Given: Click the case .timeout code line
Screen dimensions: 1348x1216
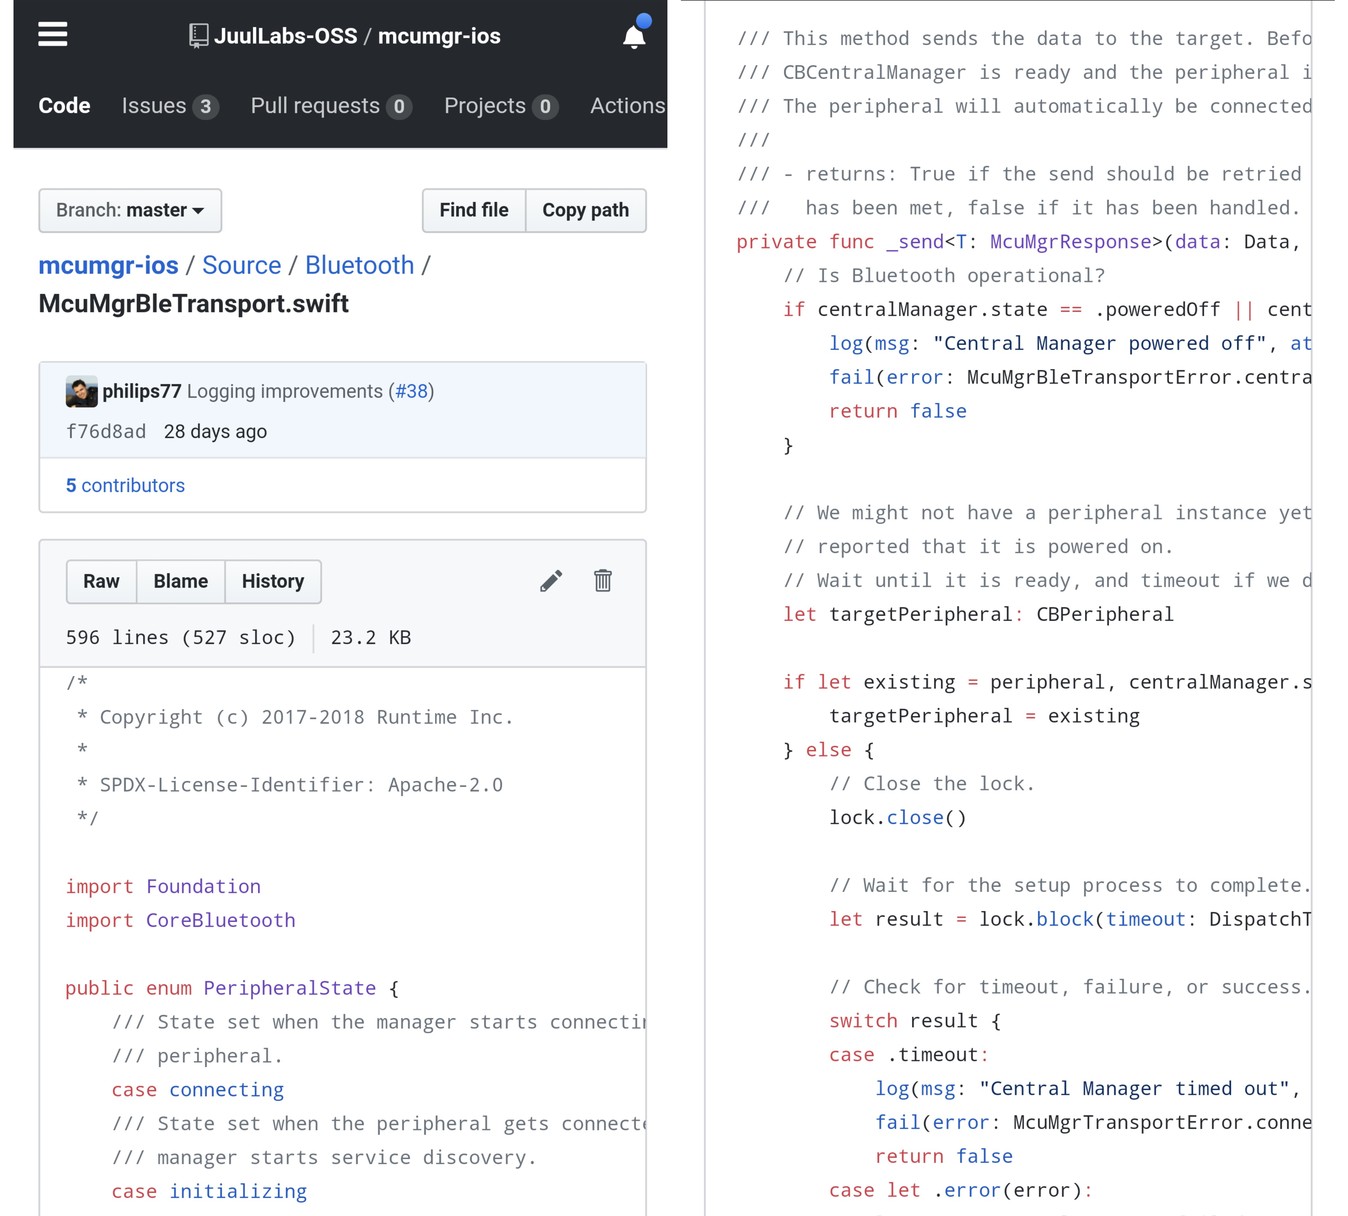Looking at the screenshot, I should coord(909,1055).
